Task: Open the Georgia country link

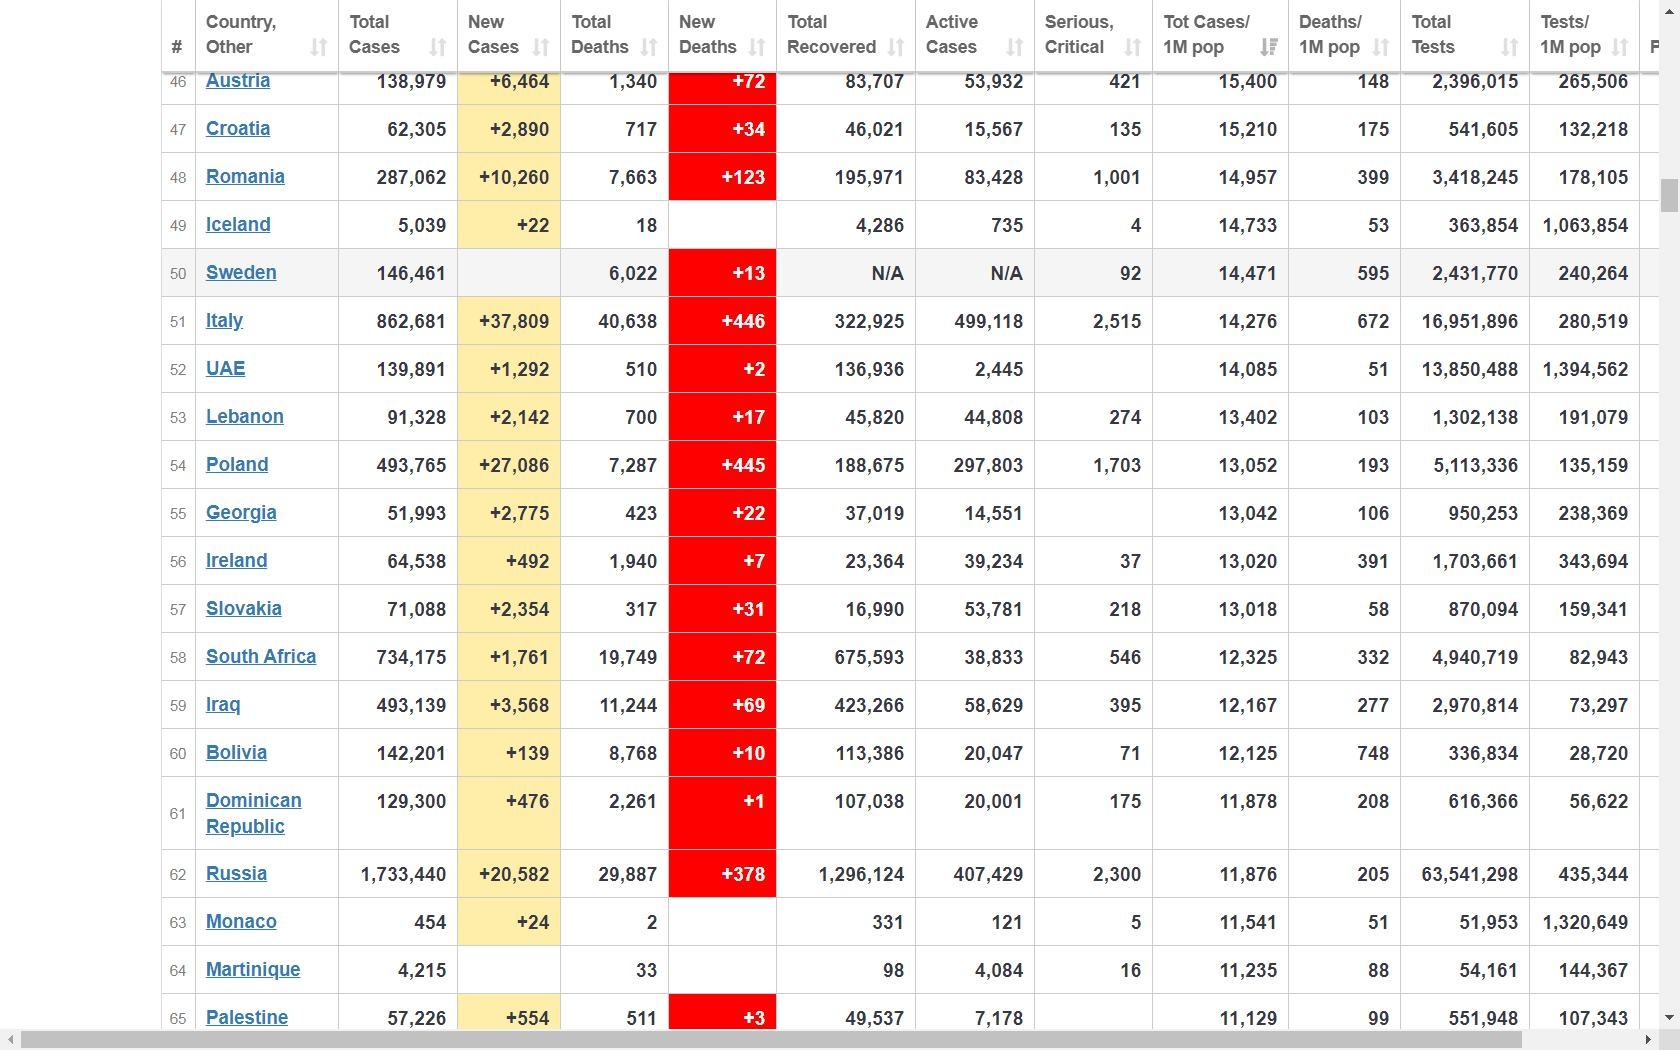Action: click(x=241, y=513)
